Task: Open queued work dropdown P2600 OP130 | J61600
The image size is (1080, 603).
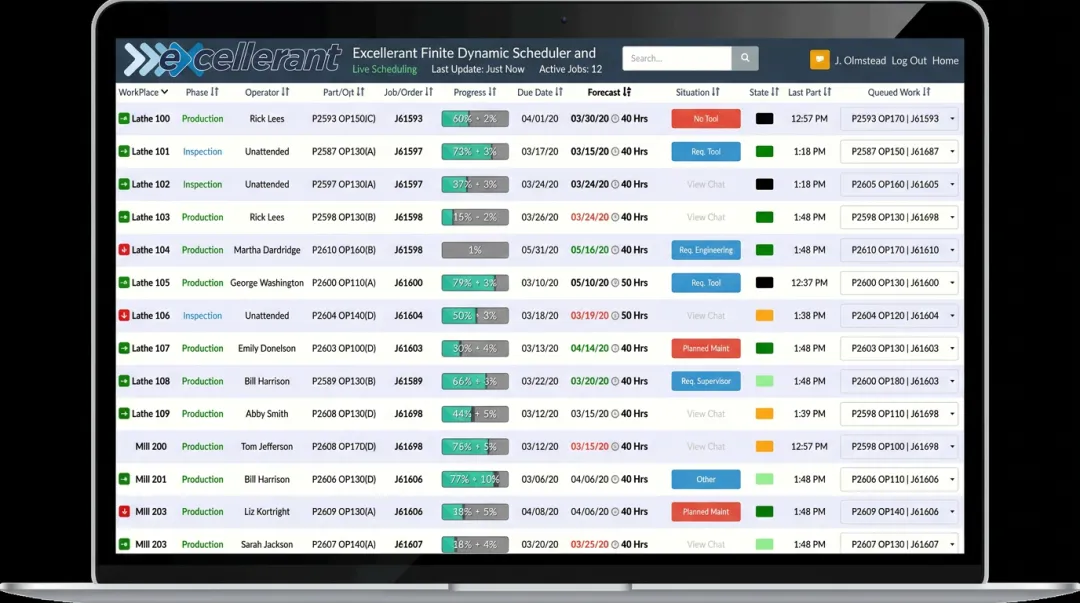Action: pyautogui.click(x=899, y=283)
